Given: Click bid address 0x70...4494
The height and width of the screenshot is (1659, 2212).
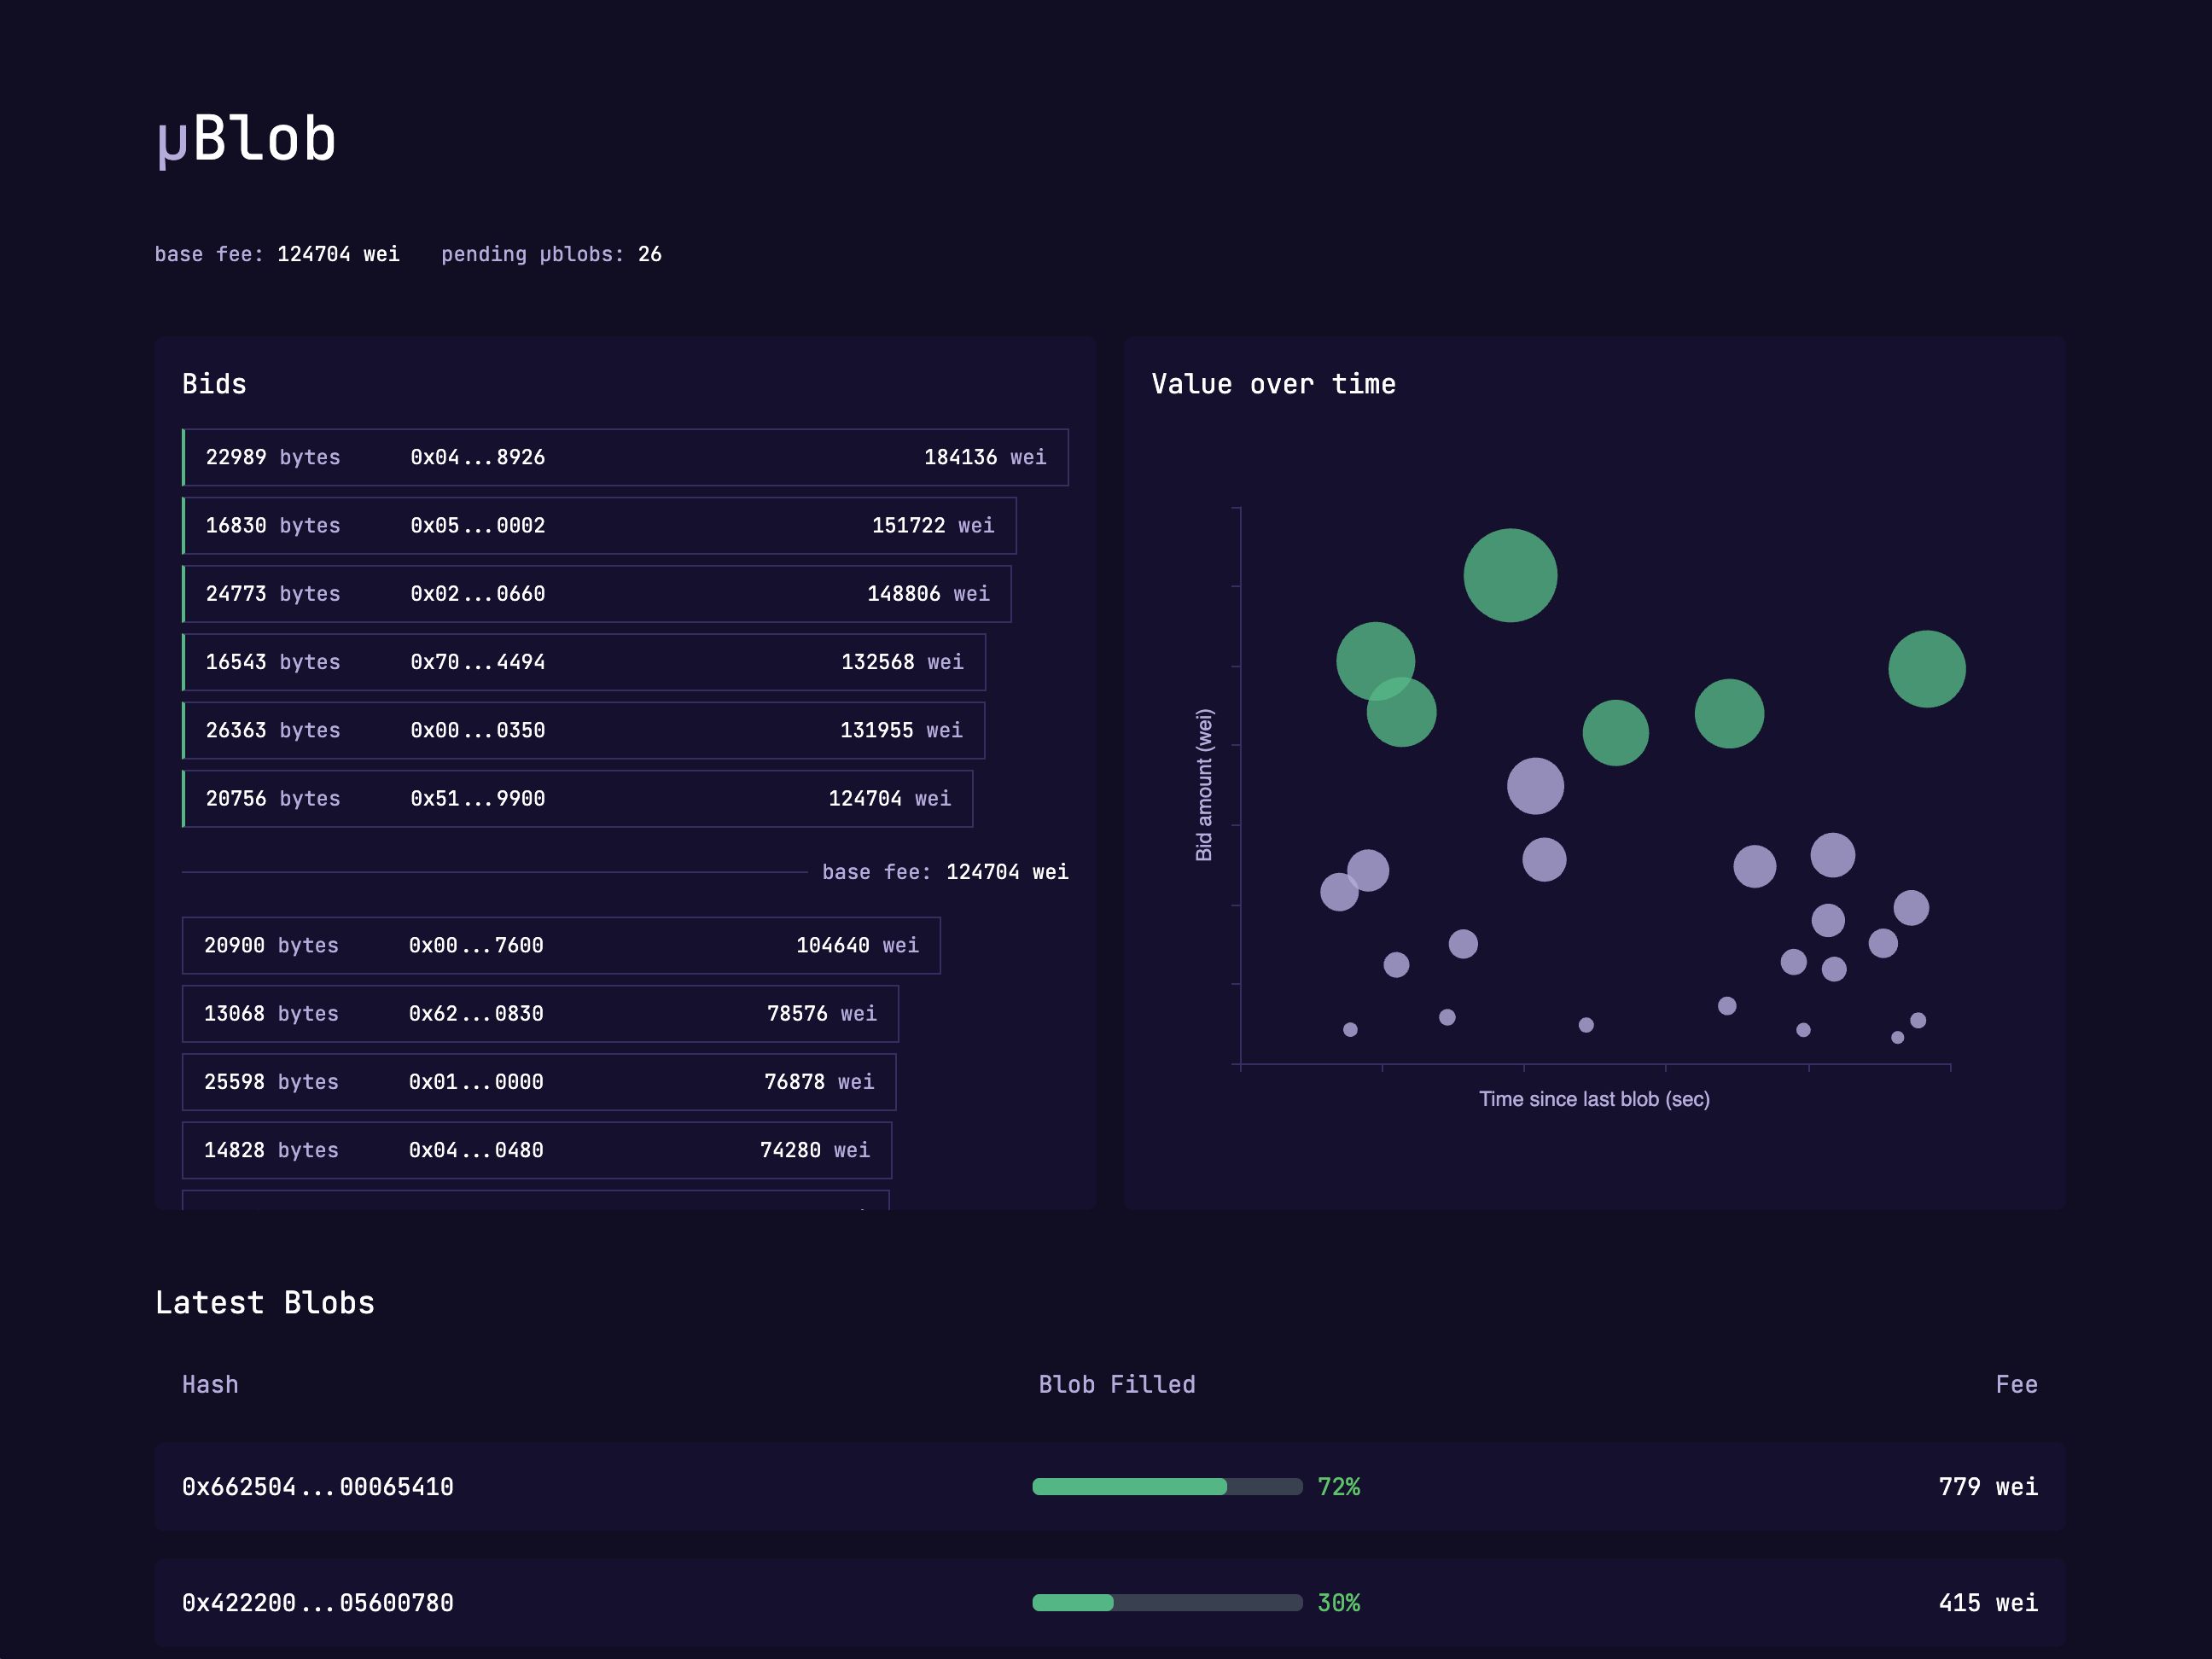Looking at the screenshot, I should [x=478, y=662].
